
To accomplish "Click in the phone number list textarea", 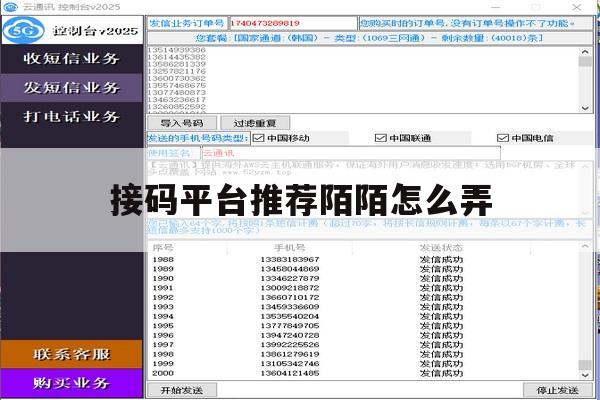I will pos(364,80).
